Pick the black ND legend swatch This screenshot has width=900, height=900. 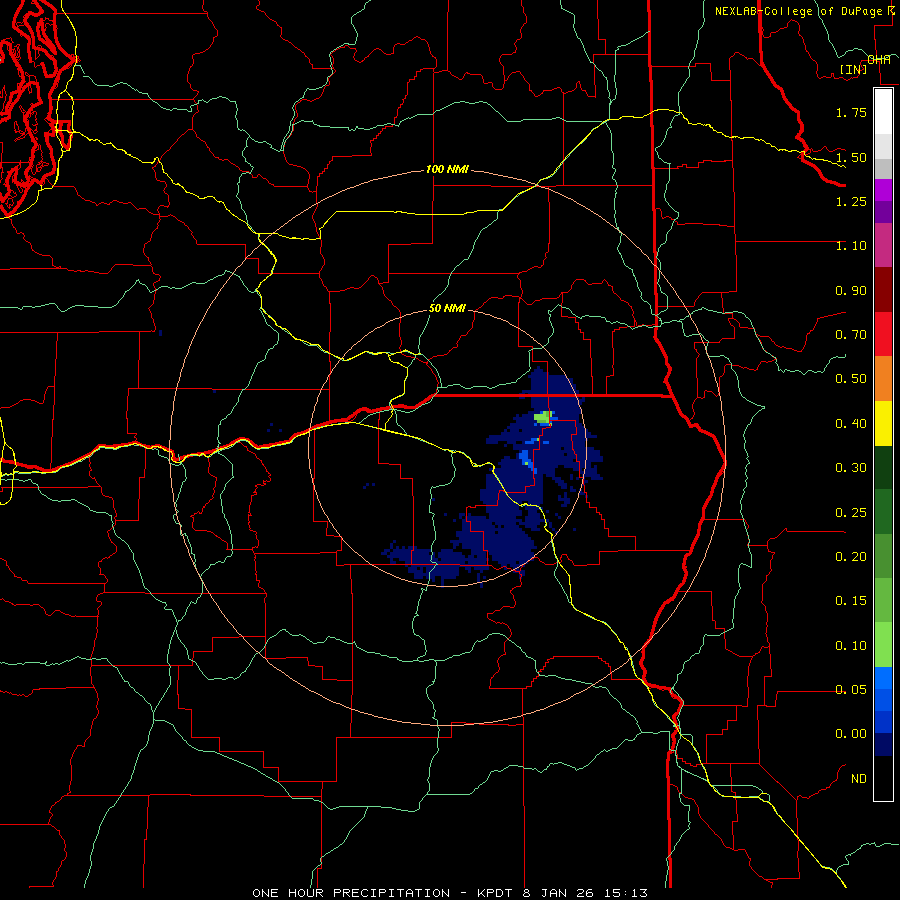tap(883, 778)
